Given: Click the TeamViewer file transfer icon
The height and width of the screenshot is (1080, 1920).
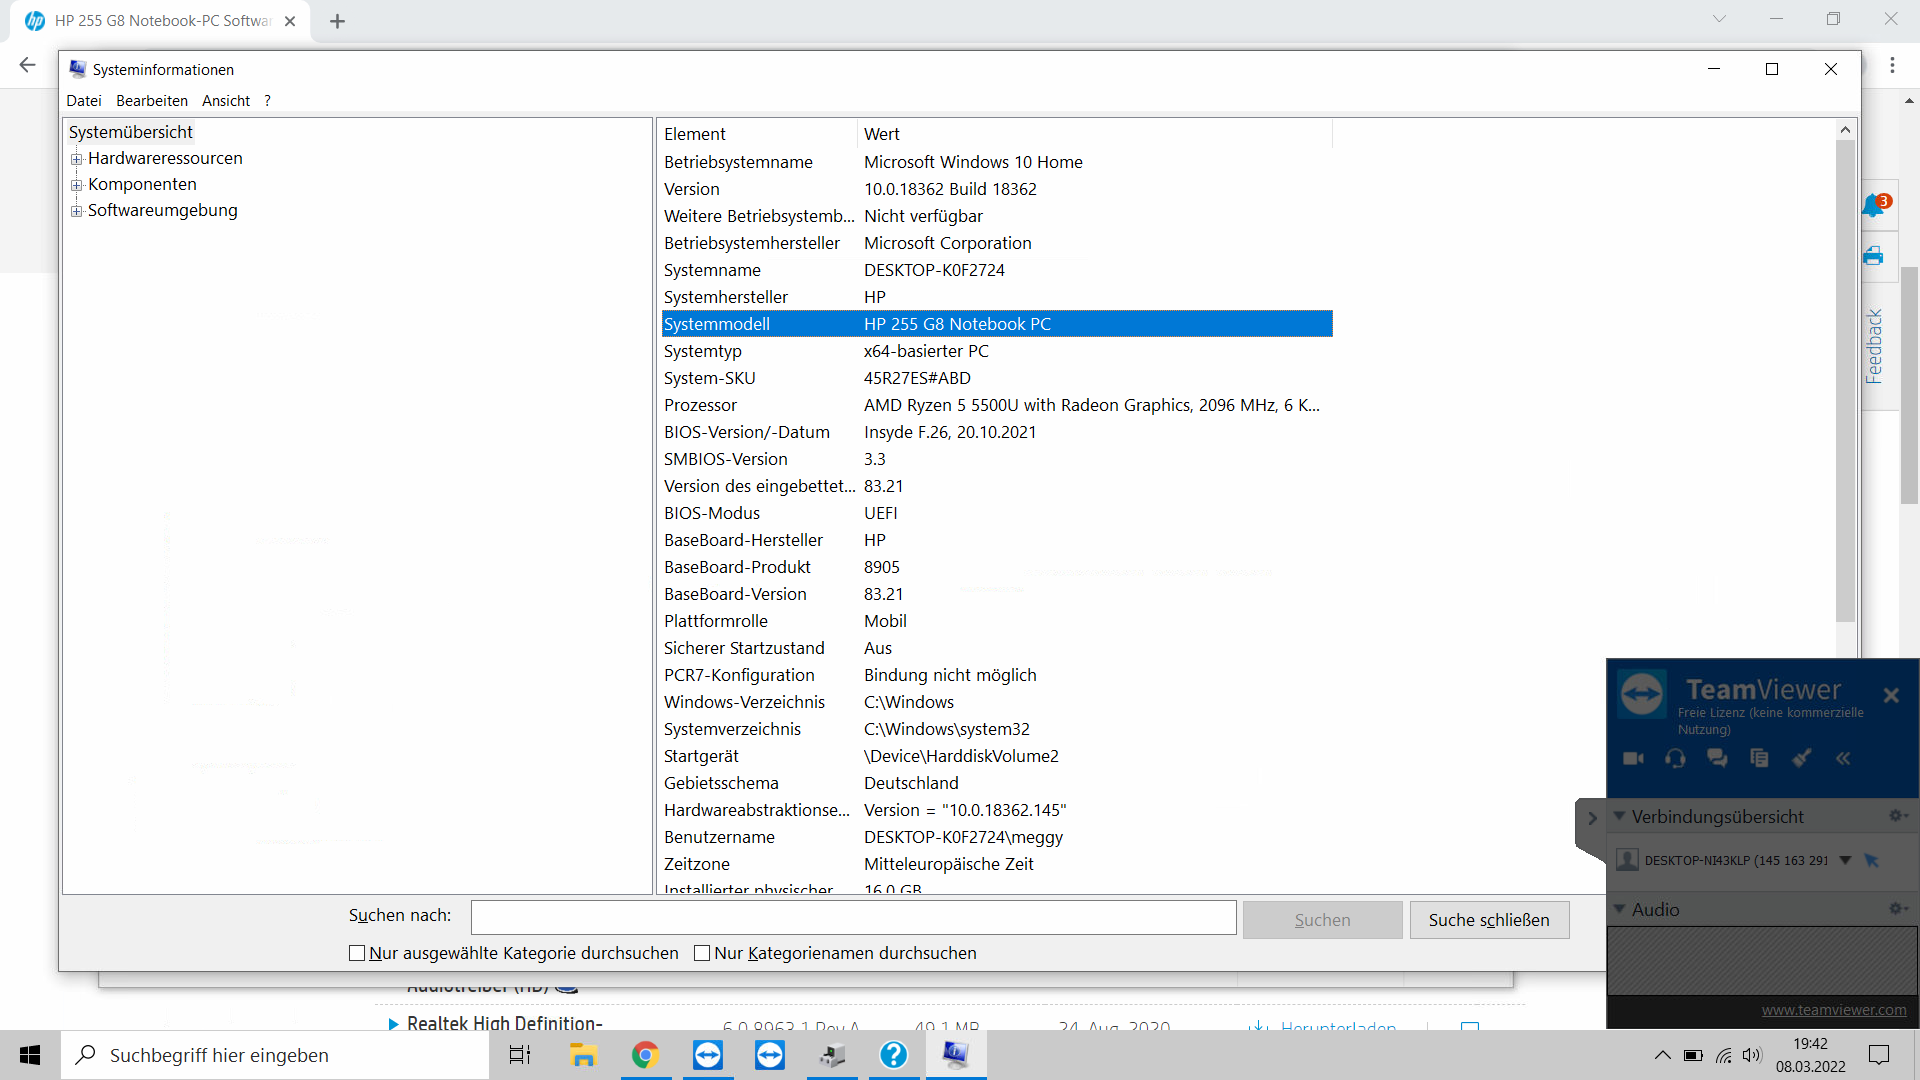Looking at the screenshot, I should [x=1759, y=758].
